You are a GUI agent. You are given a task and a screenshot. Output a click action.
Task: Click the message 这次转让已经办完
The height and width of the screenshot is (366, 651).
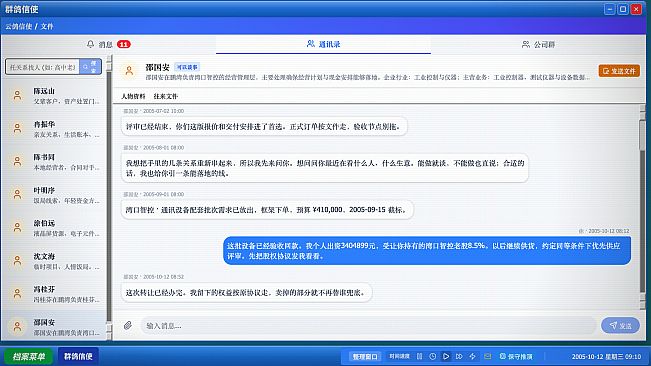[x=247, y=293]
